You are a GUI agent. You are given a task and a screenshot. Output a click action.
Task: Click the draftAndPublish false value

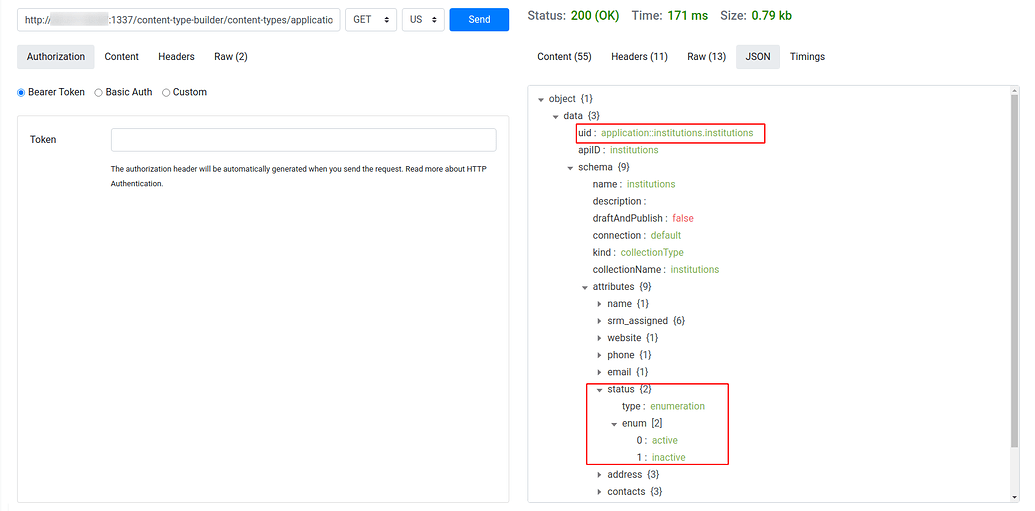[683, 219]
